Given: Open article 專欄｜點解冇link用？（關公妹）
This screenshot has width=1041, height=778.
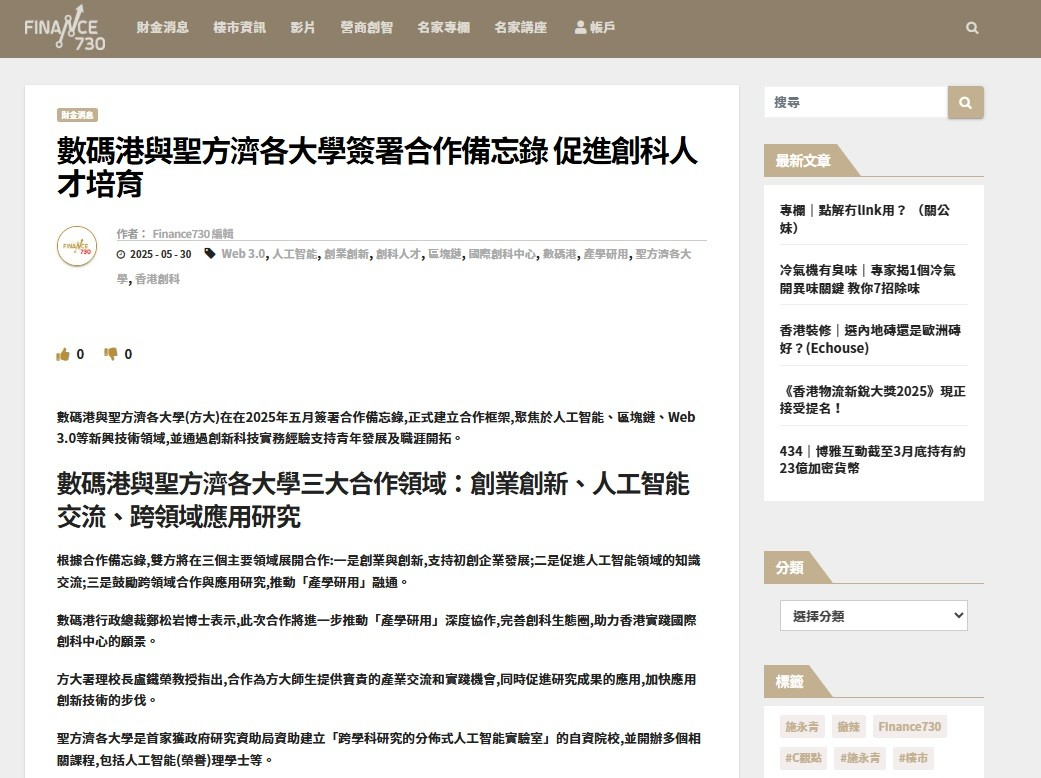Looking at the screenshot, I should point(864,219).
